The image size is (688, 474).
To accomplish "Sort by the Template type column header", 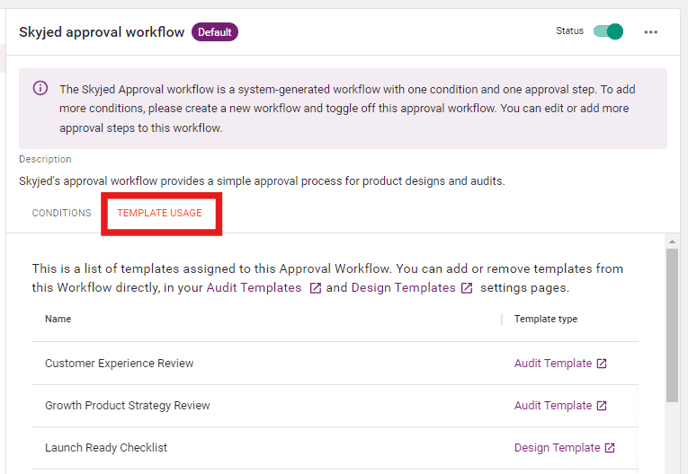I will click(546, 319).
